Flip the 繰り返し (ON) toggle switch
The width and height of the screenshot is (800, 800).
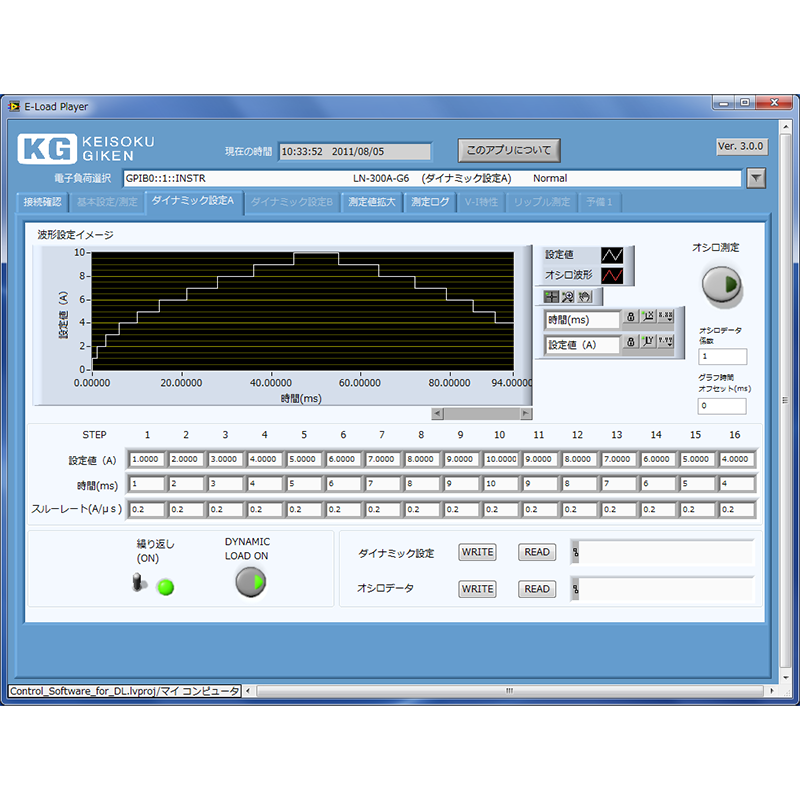[x=140, y=584]
